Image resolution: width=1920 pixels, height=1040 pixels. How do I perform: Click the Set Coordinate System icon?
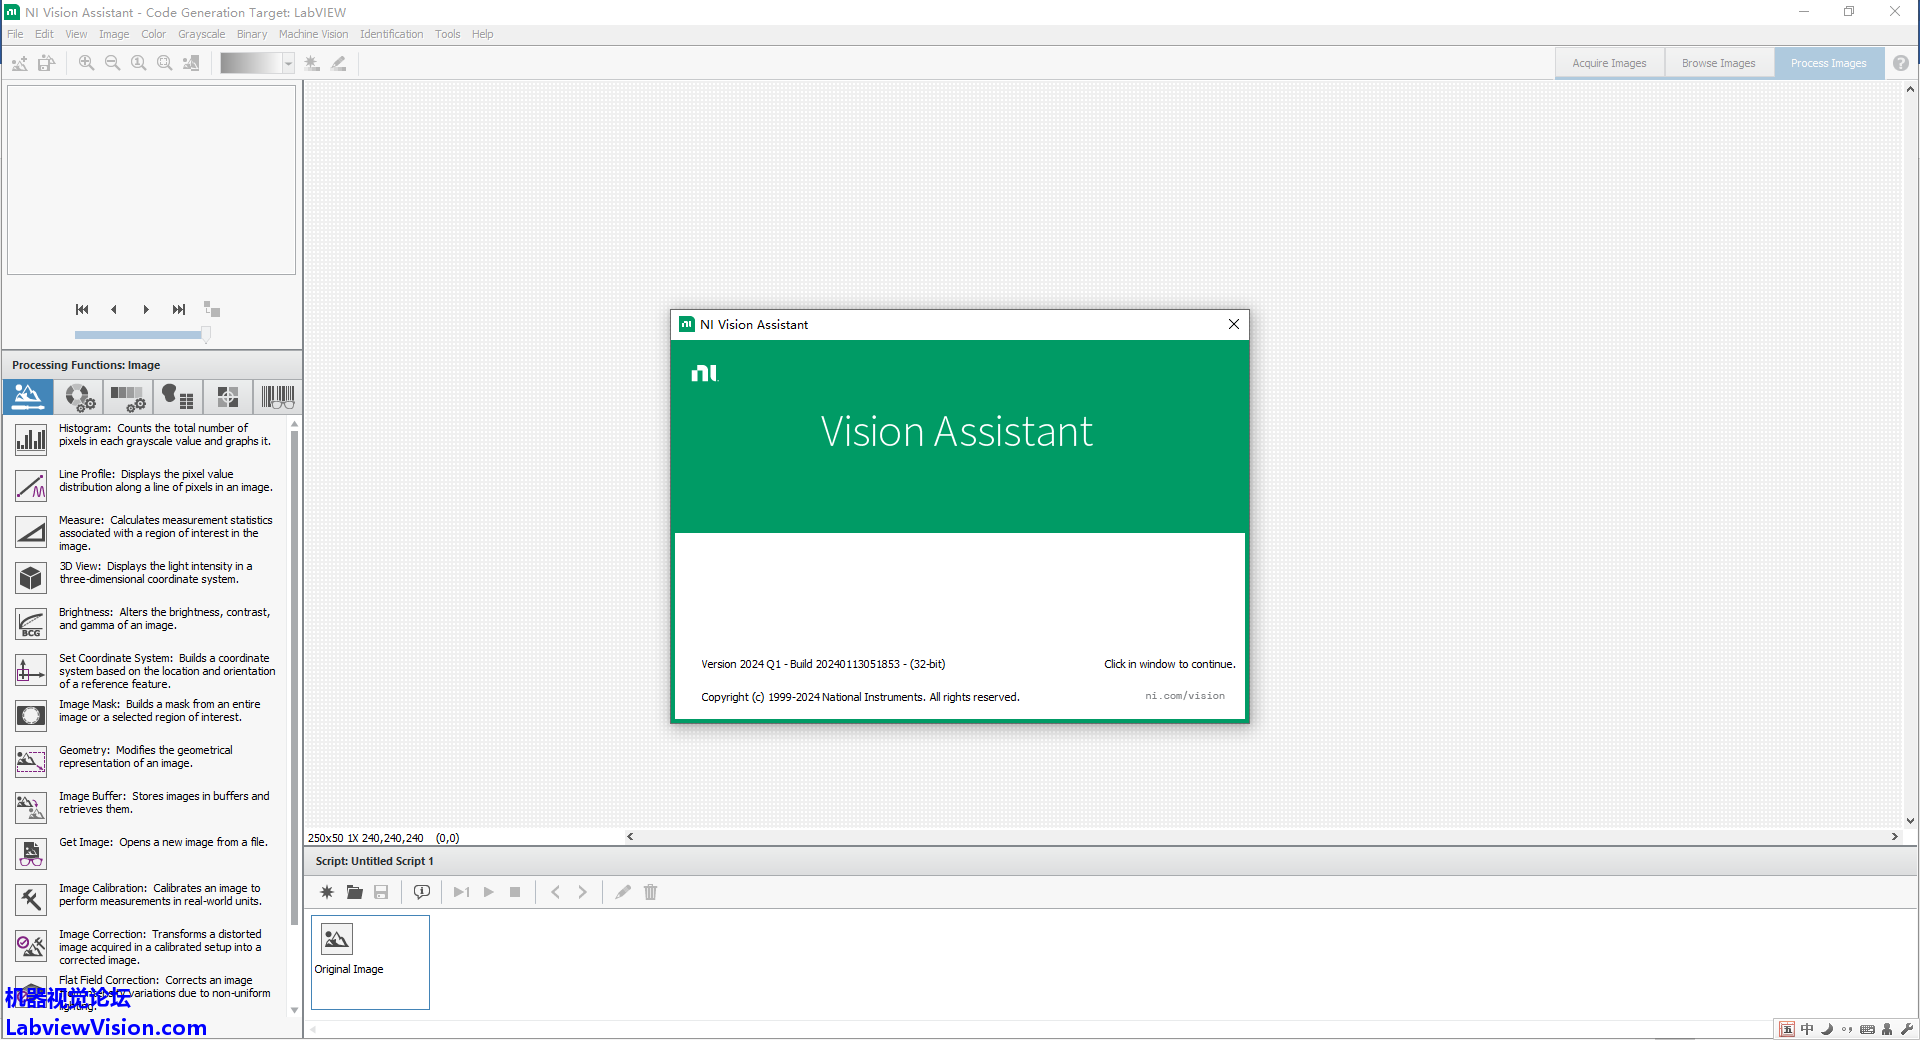(x=31, y=669)
